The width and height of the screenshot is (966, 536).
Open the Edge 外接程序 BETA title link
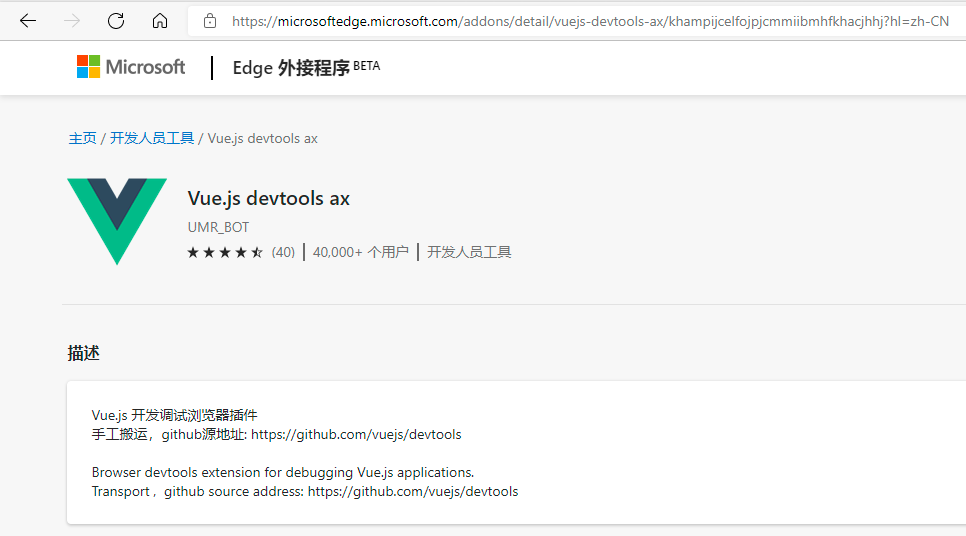tap(306, 67)
